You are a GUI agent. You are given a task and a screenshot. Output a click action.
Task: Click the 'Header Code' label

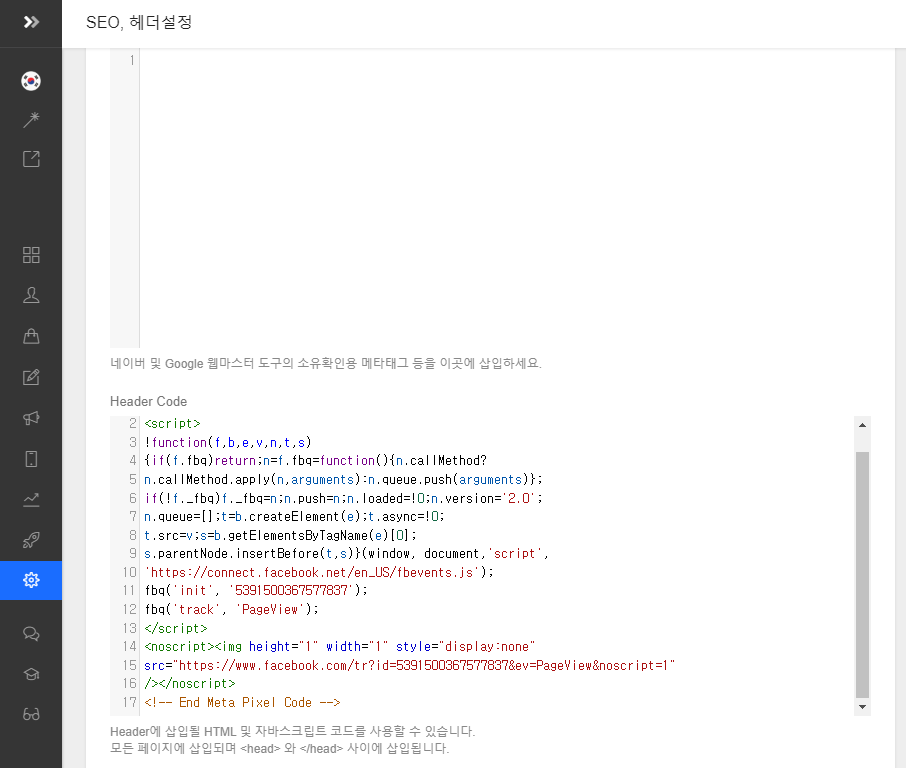pos(148,402)
